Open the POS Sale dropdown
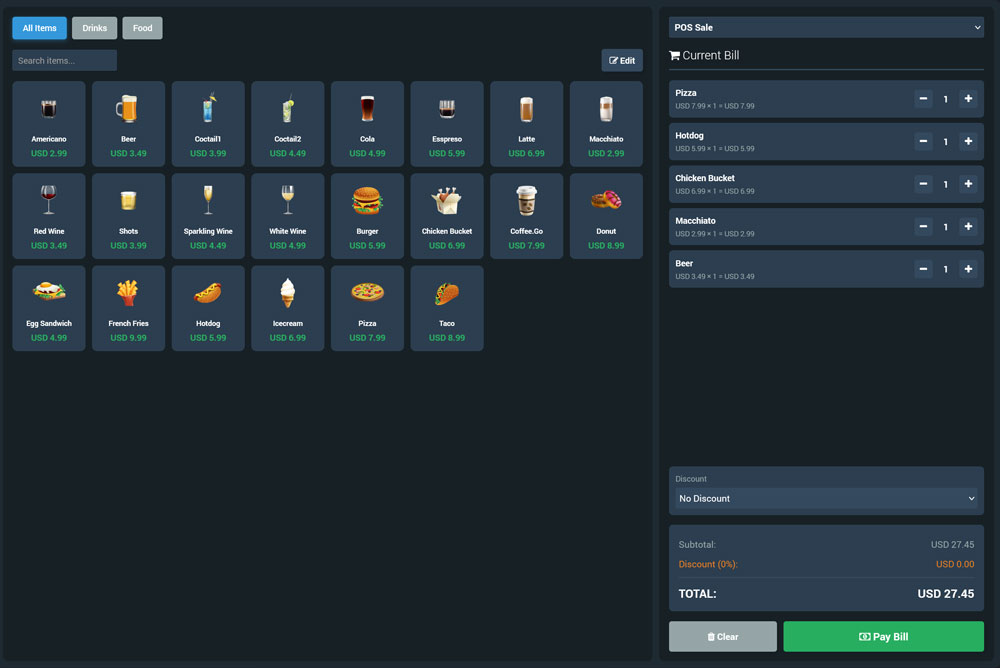 (x=826, y=27)
